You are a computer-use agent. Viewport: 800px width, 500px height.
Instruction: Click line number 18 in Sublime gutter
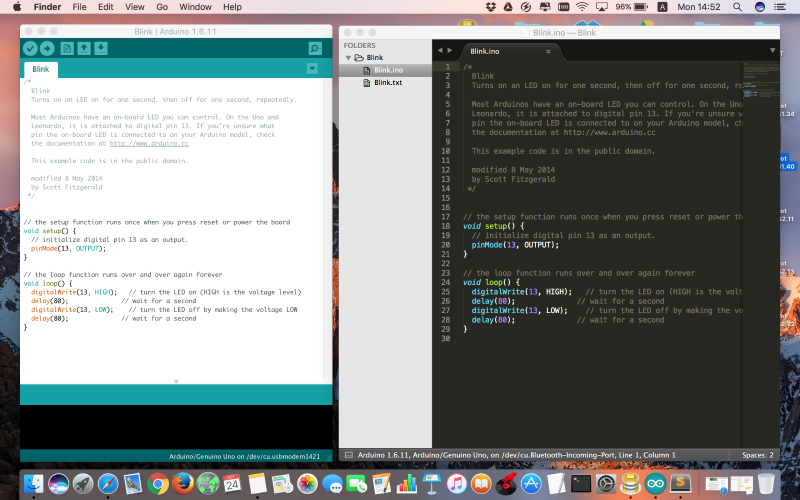click(445, 226)
